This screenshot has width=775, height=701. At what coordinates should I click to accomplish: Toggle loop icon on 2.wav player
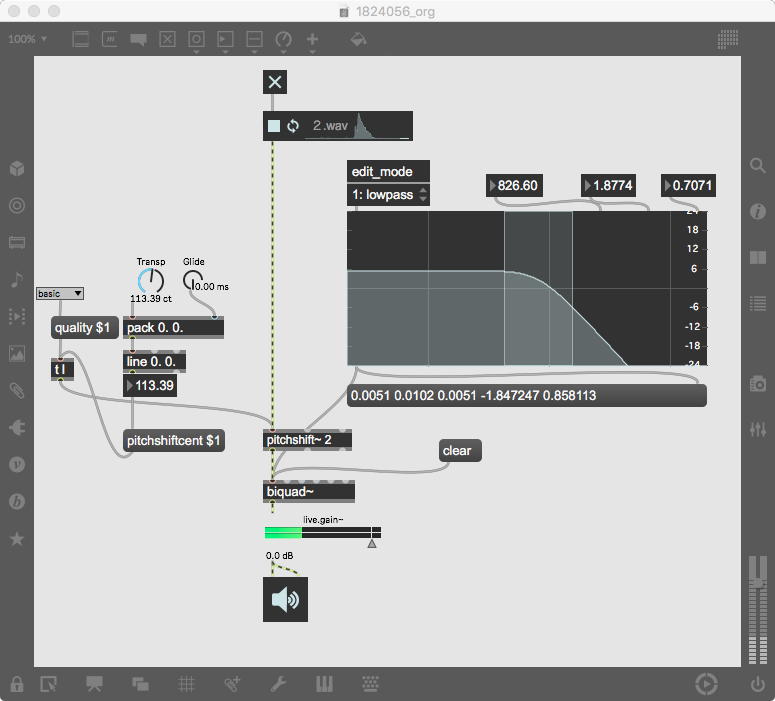coord(293,126)
